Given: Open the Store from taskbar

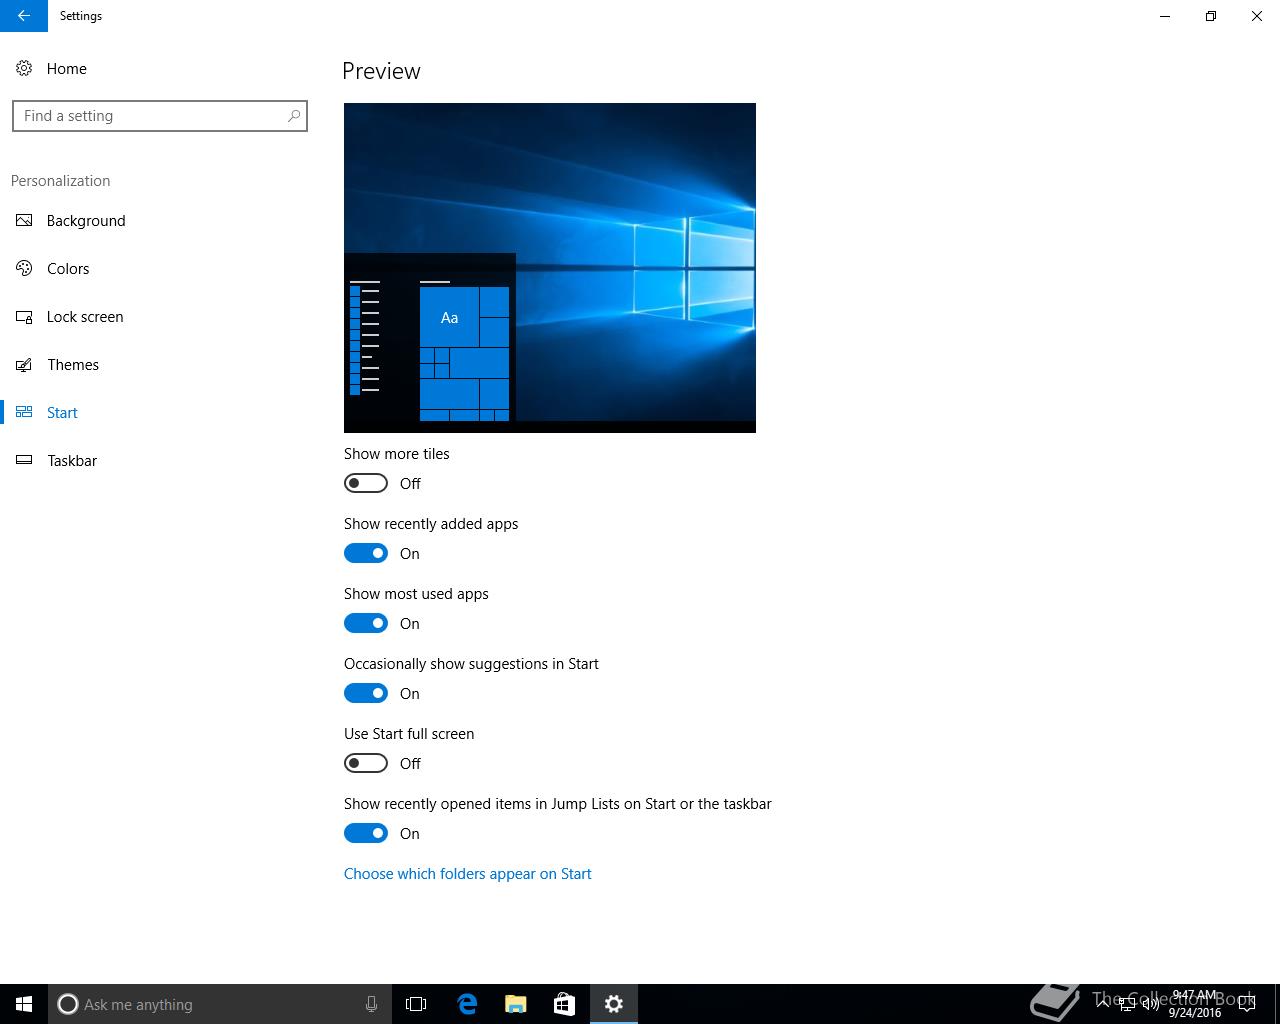Looking at the screenshot, I should tap(564, 1004).
